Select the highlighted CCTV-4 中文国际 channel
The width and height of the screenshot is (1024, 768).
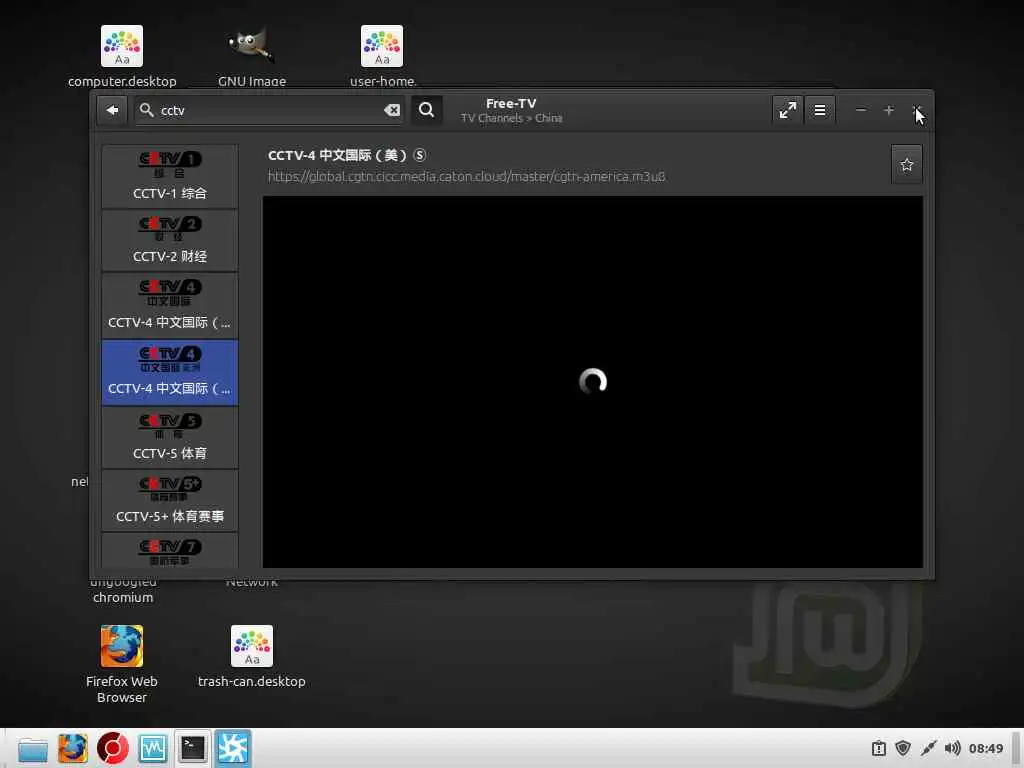point(170,372)
